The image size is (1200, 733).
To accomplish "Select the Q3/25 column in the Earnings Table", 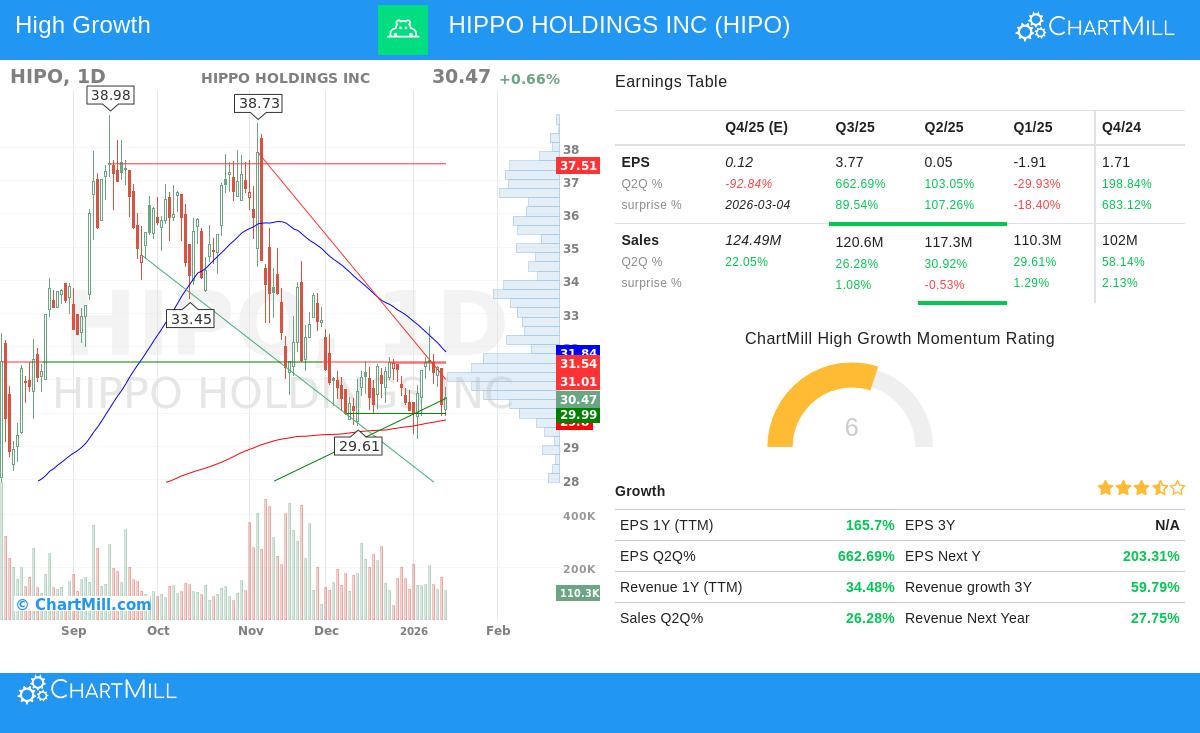I will pos(855,127).
